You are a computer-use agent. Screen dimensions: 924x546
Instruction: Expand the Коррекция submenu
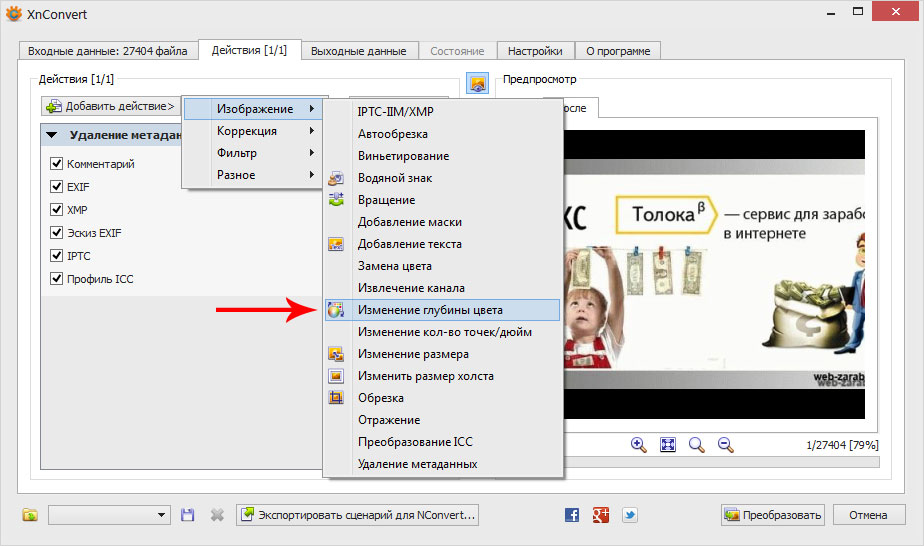click(255, 131)
